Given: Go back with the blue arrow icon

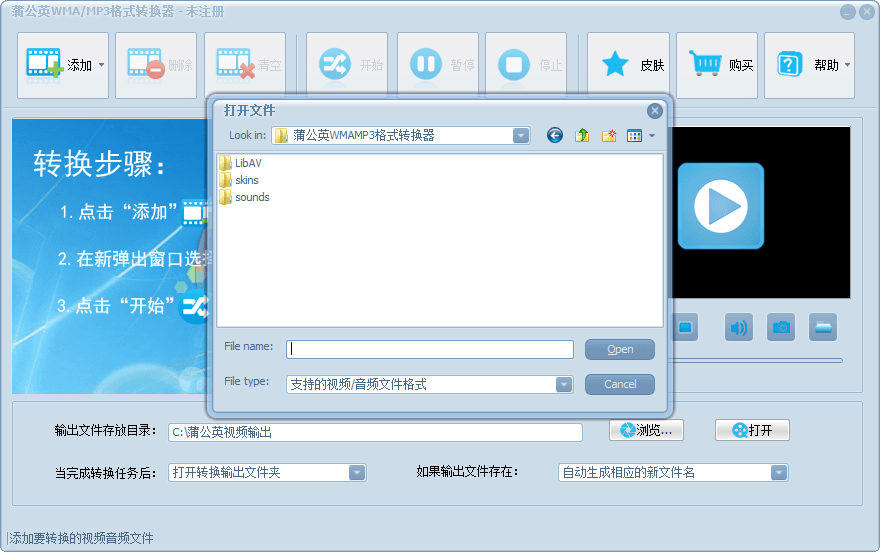Looking at the screenshot, I should point(554,135).
